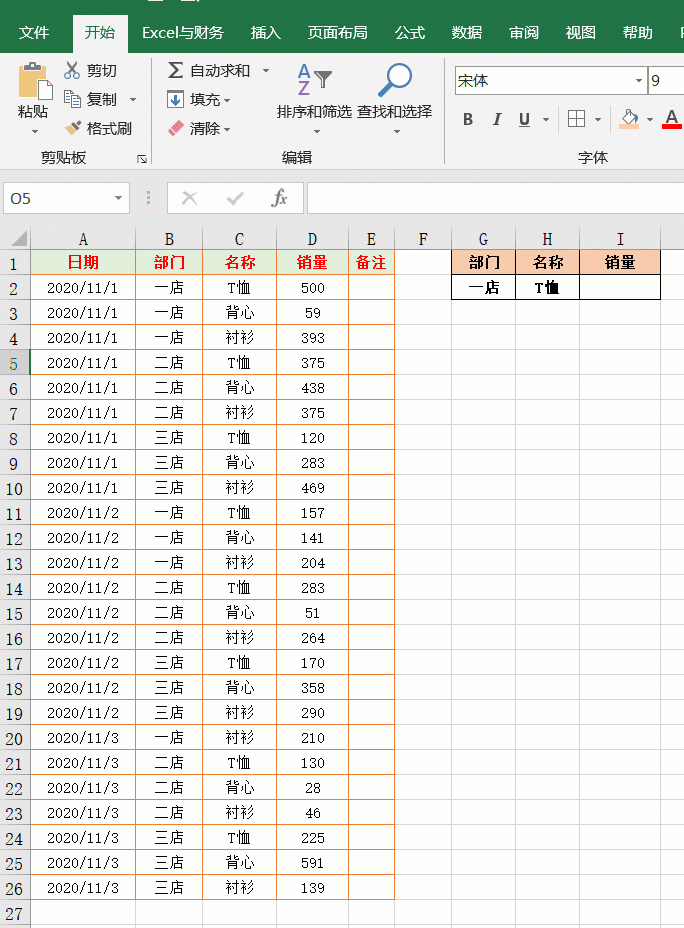Click the 日期 header cell A1
This screenshot has height=928, width=684.
tap(83, 262)
